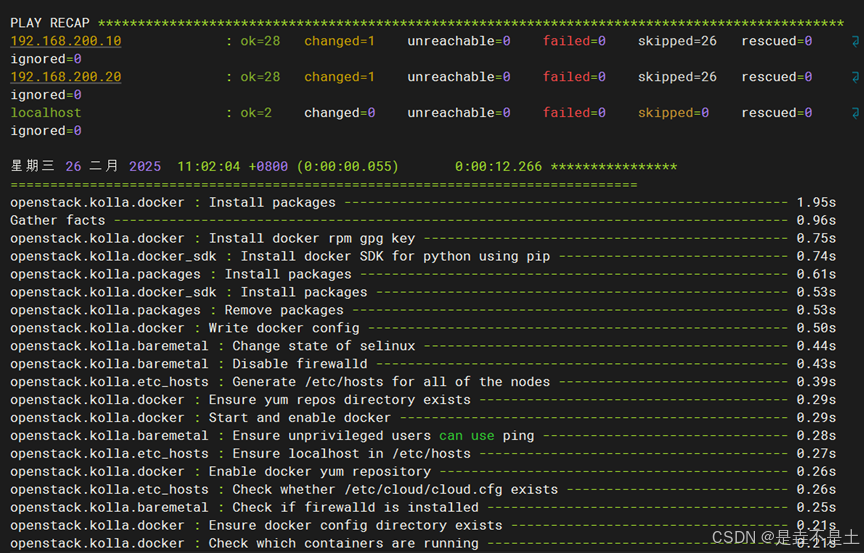Click the 0.28s timing value

(816, 436)
